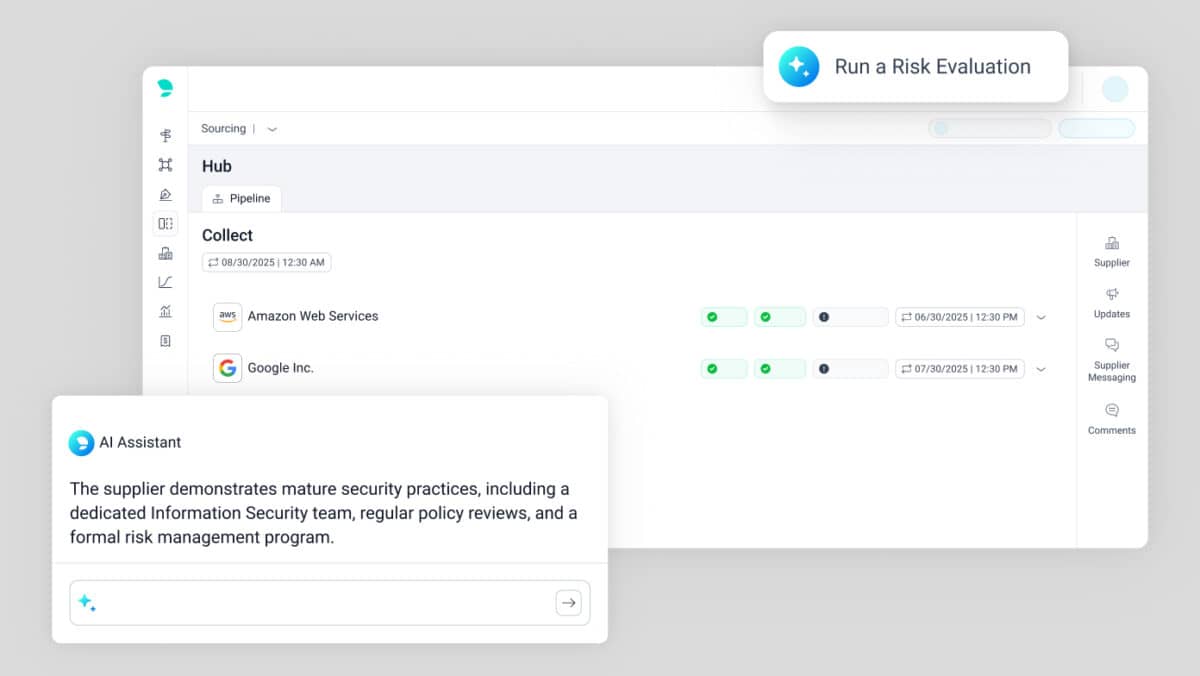
Task: Open the Supplier panel icon
Action: pyautogui.click(x=1111, y=243)
